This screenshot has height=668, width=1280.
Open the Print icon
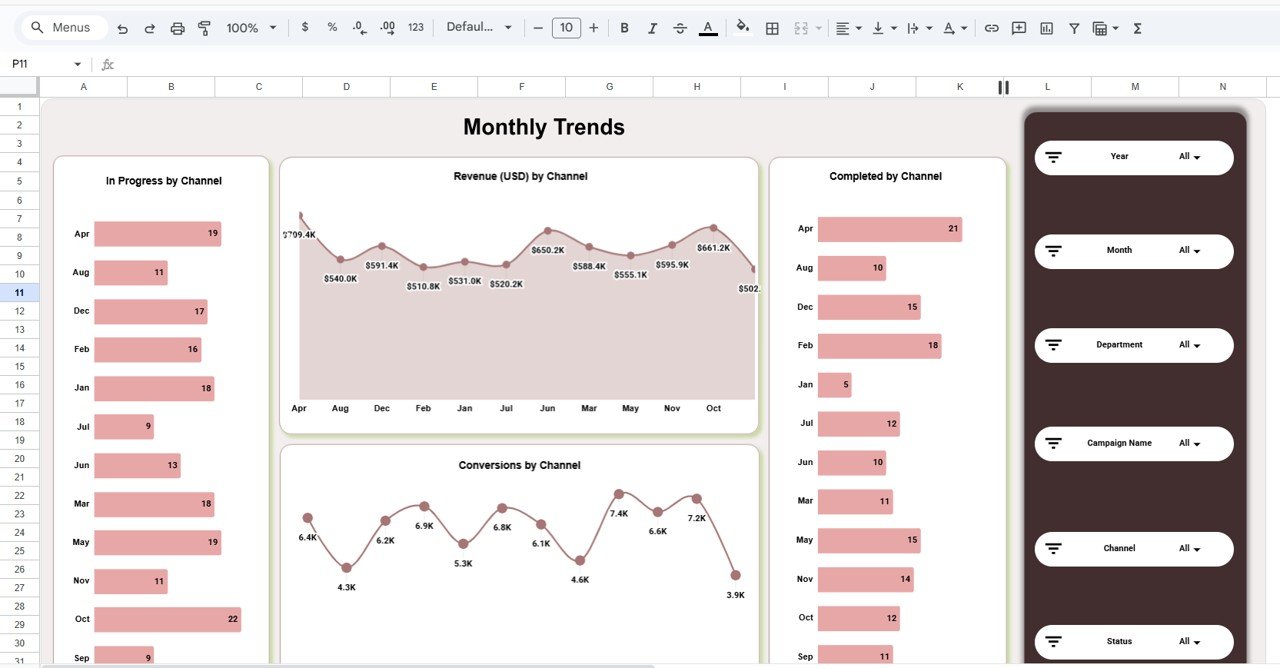click(177, 28)
